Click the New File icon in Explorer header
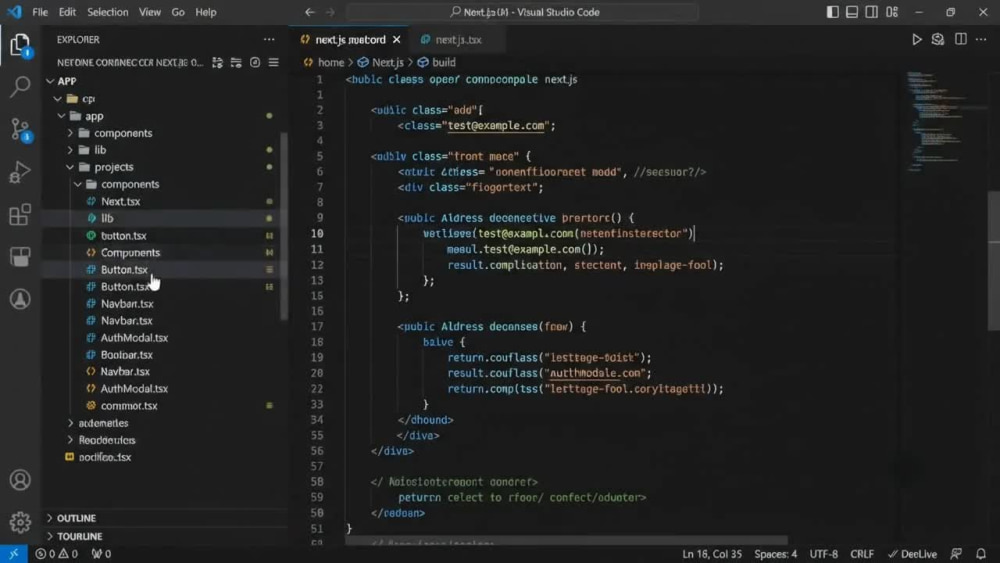The width and height of the screenshot is (1000, 563). 217,62
